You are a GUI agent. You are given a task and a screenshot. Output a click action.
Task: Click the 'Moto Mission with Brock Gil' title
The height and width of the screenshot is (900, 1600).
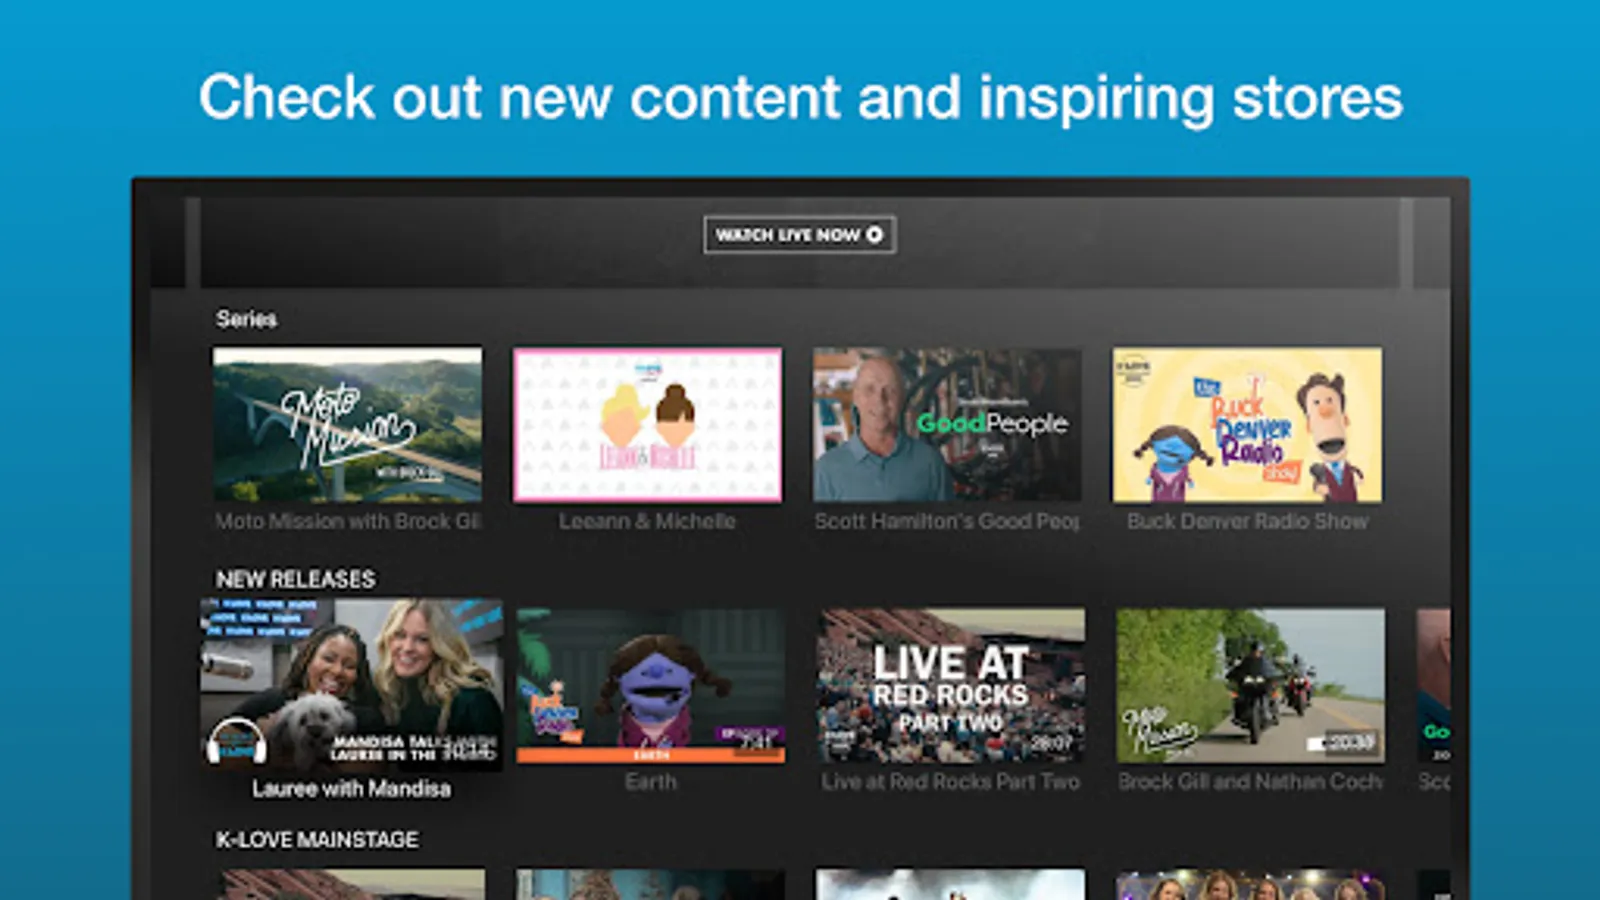click(x=348, y=521)
